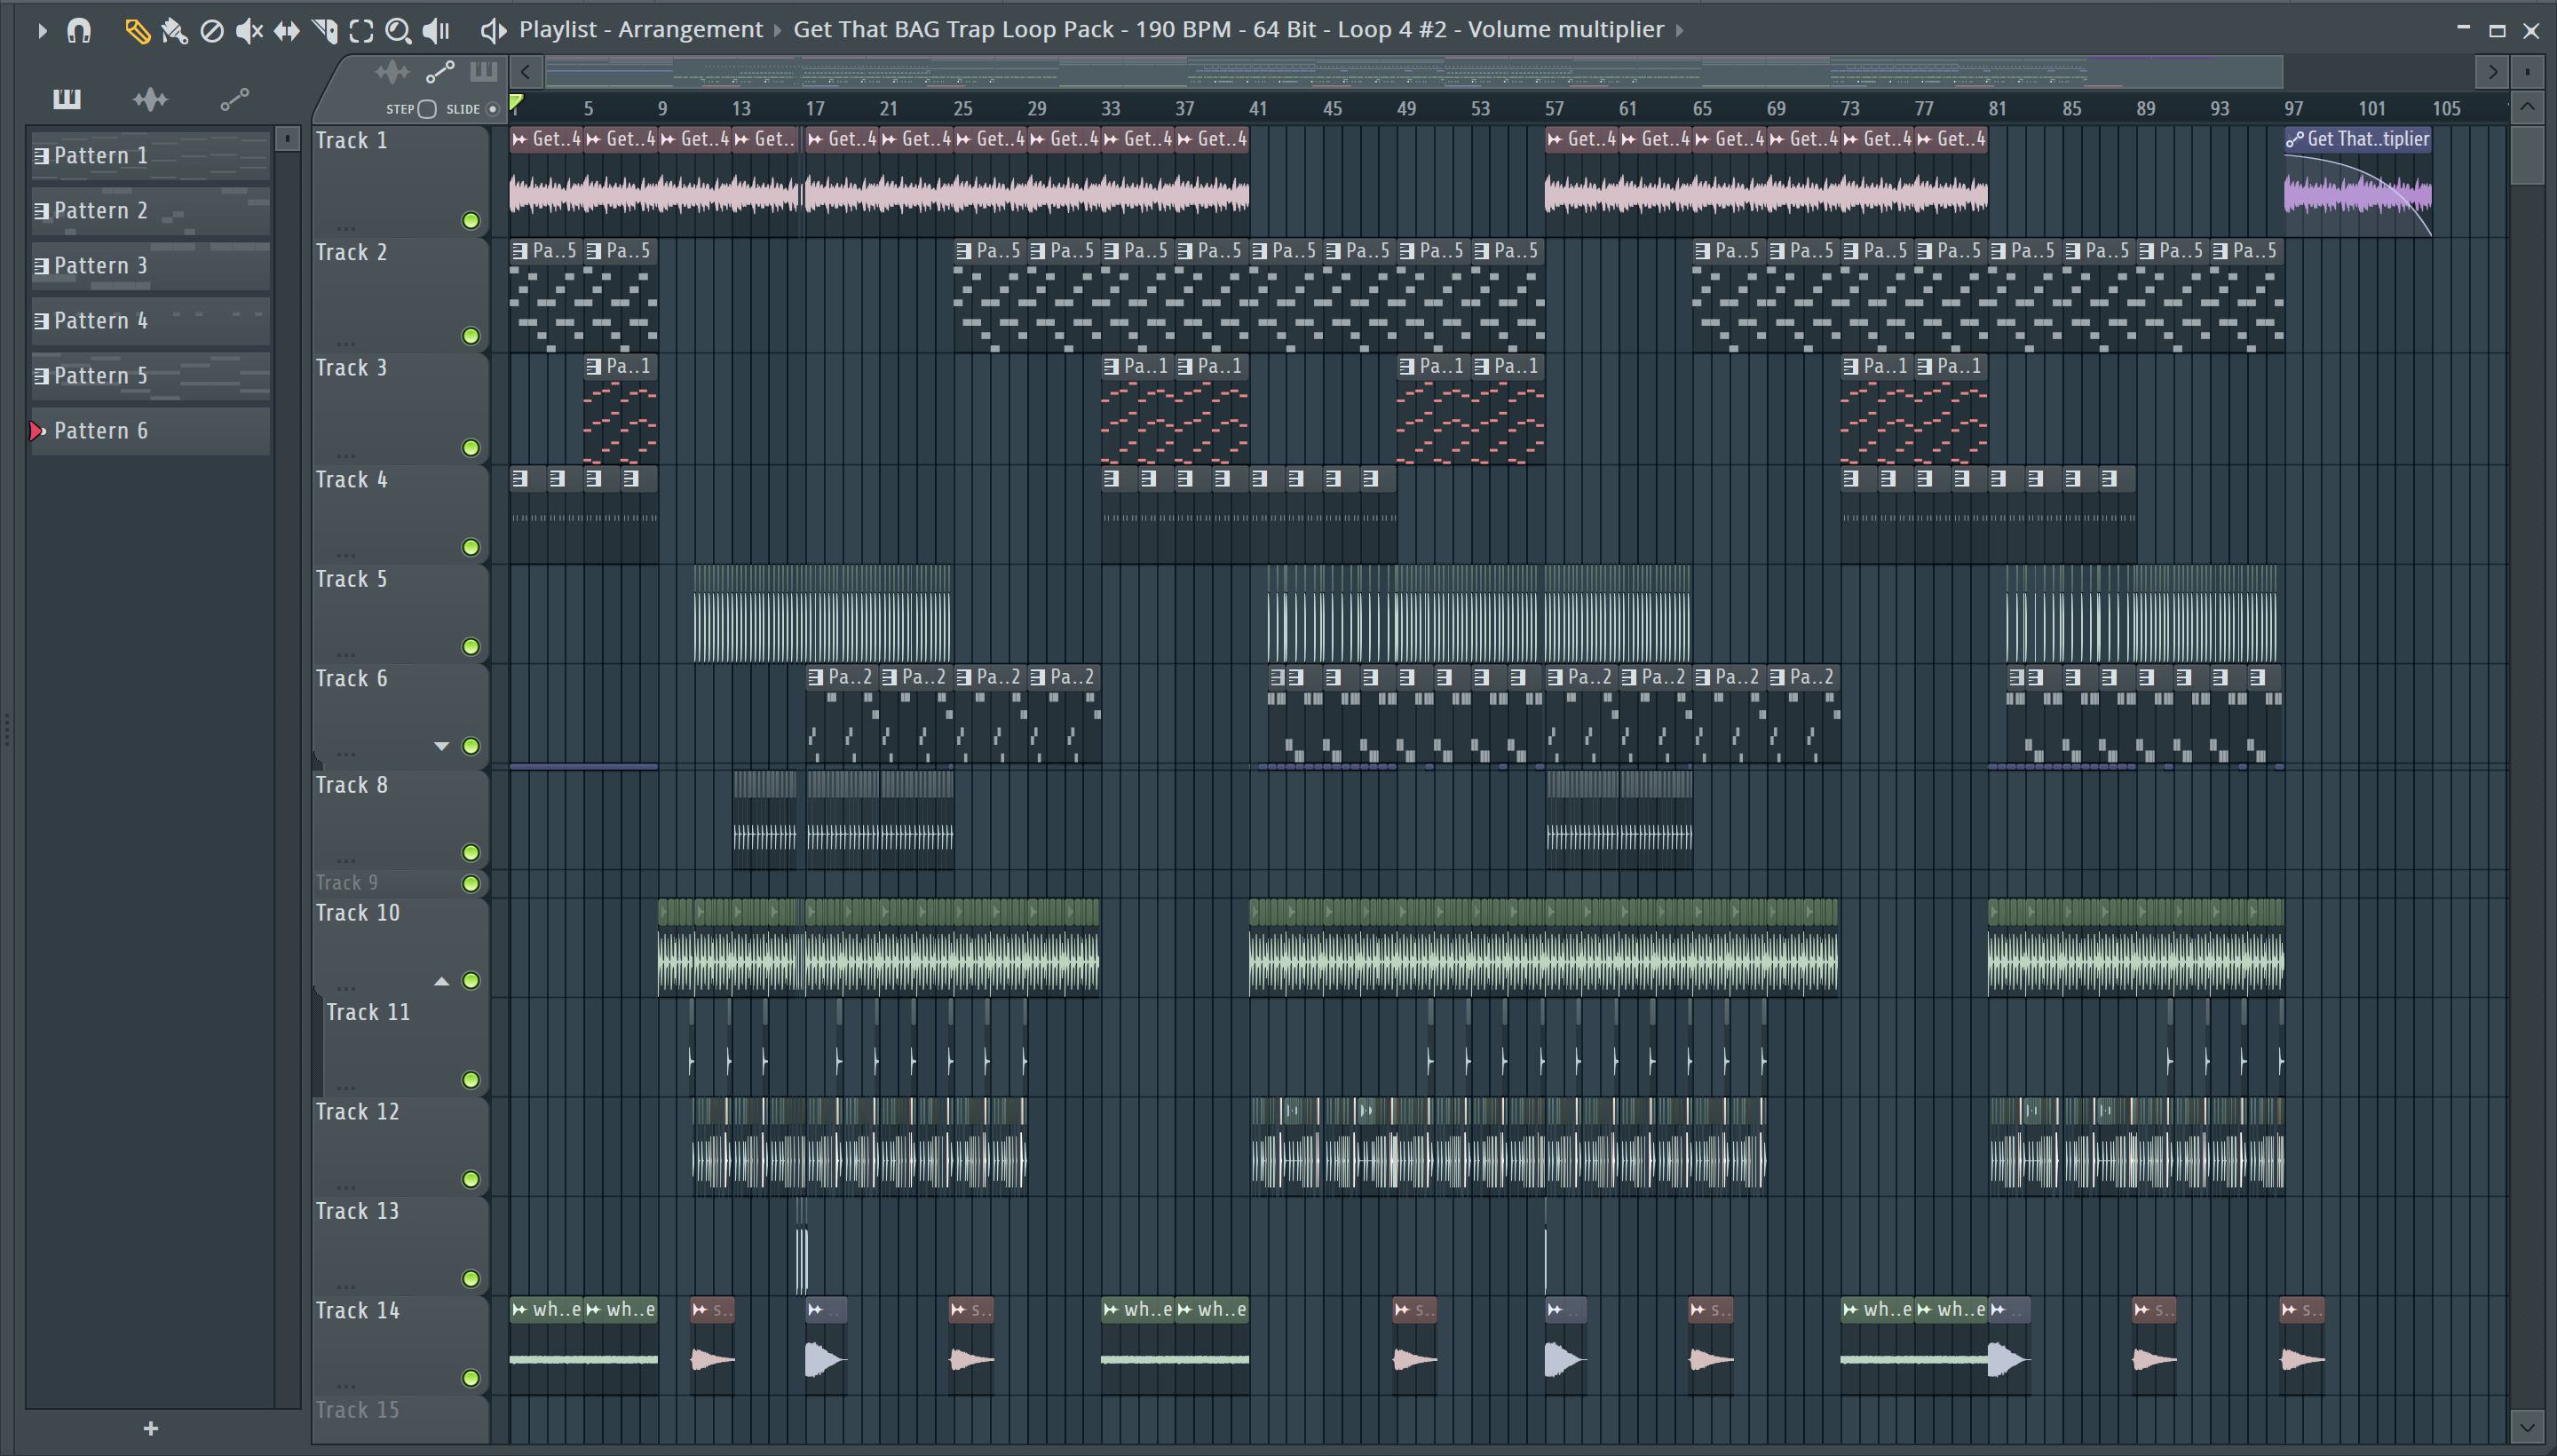Focus automation clips in playlist header
2557x1456 pixels.
(440, 72)
